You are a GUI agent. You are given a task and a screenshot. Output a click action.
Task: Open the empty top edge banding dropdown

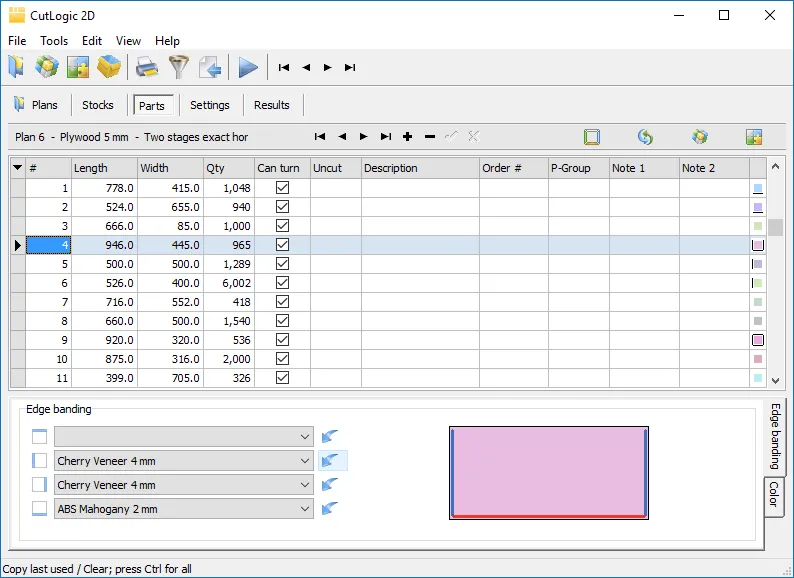[x=304, y=437]
